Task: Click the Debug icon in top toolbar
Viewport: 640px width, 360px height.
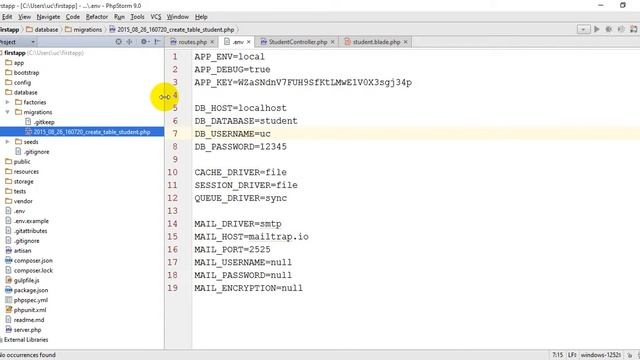Action: point(609,29)
